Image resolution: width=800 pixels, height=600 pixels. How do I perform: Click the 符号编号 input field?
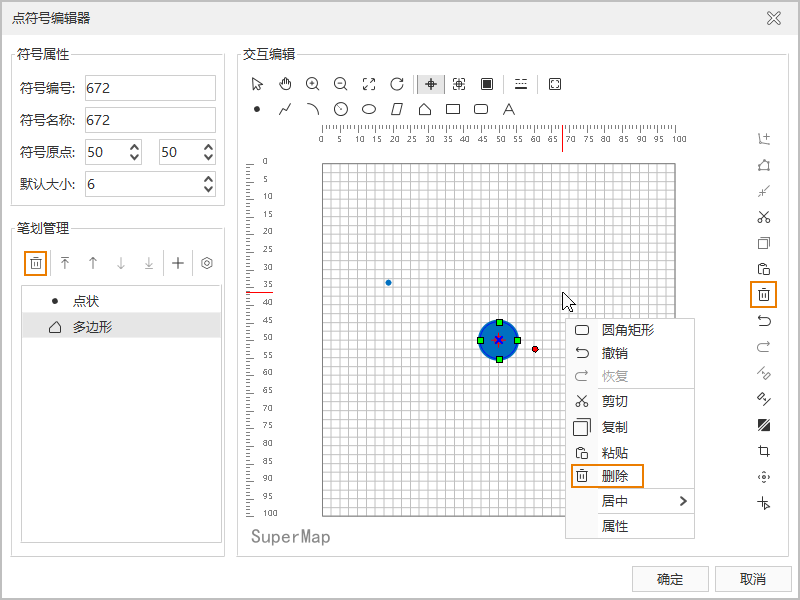150,88
